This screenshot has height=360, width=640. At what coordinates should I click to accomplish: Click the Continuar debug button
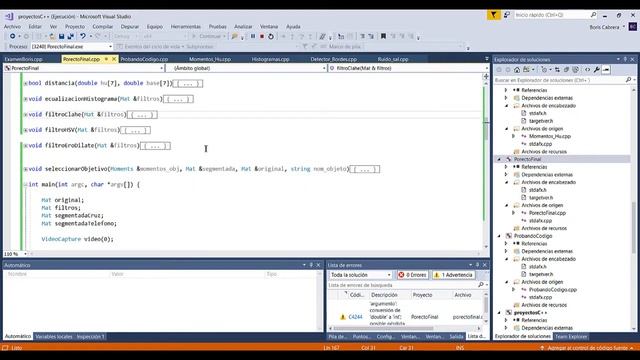(207, 36)
